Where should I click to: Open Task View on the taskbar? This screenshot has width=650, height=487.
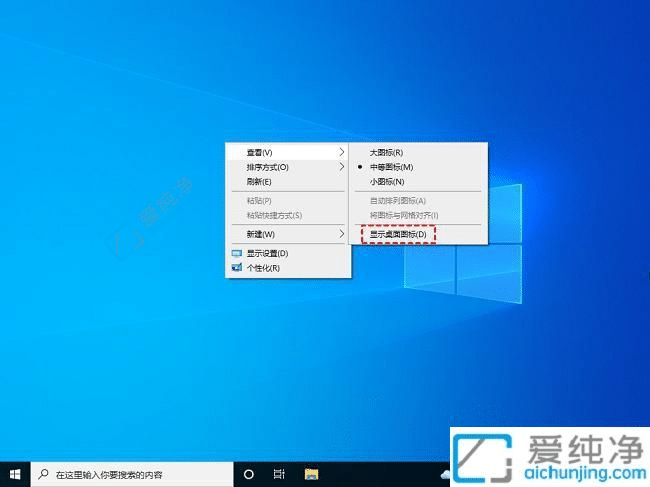click(279, 474)
